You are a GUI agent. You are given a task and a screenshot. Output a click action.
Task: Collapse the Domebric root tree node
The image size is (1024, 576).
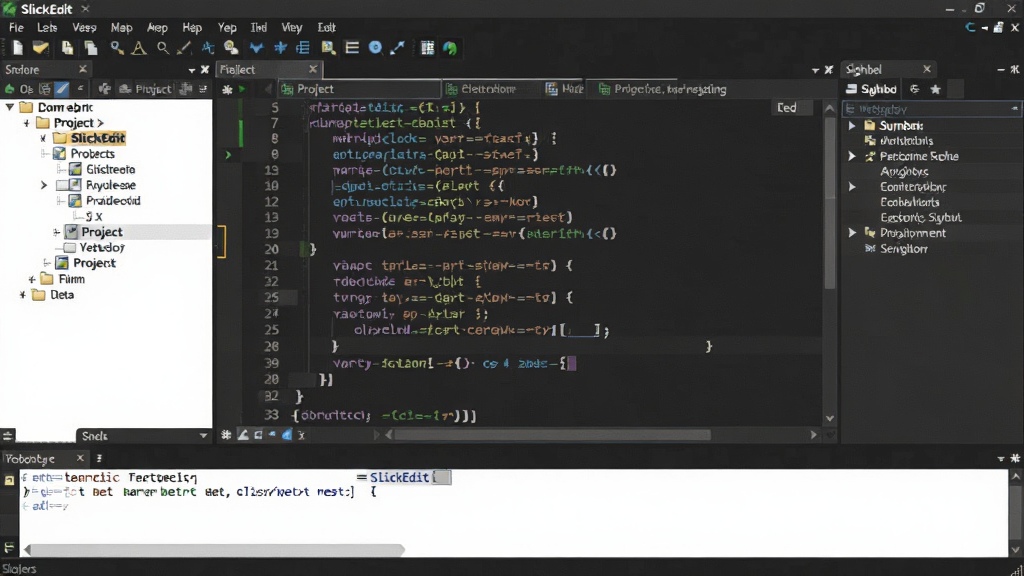tap(10, 106)
